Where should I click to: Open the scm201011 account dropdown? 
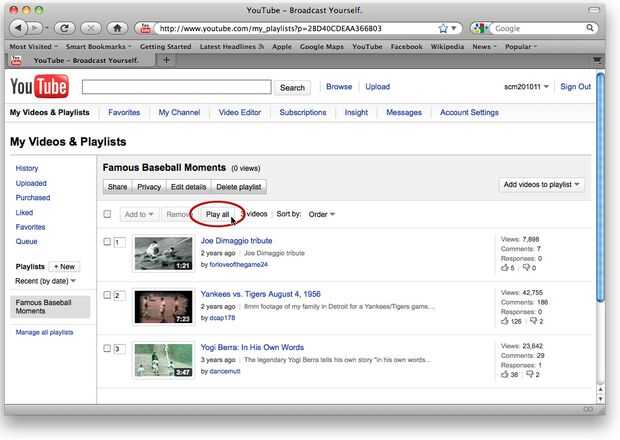pyautogui.click(x=526, y=87)
